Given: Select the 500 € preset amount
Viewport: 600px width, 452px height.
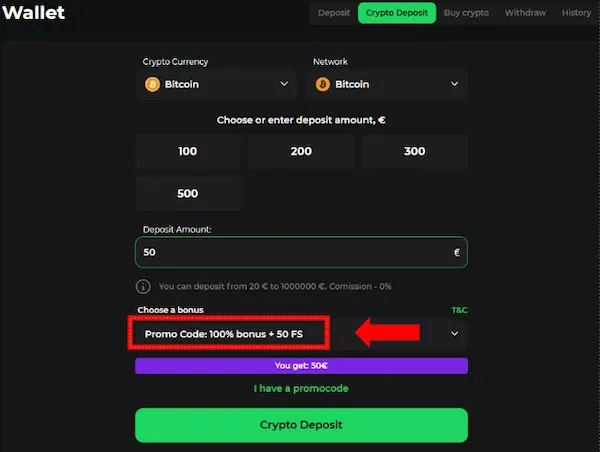Looking at the screenshot, I should point(188,194).
